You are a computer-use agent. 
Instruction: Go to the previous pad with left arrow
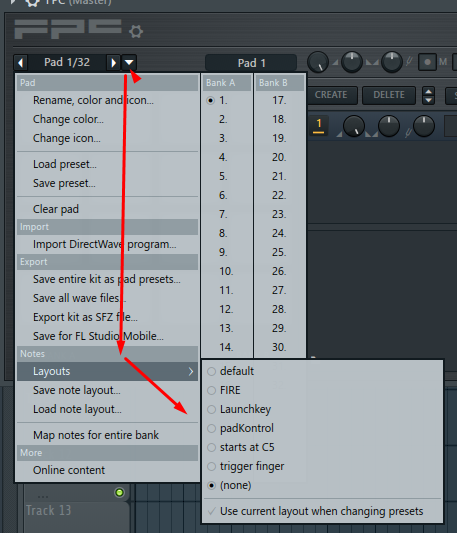(21, 63)
